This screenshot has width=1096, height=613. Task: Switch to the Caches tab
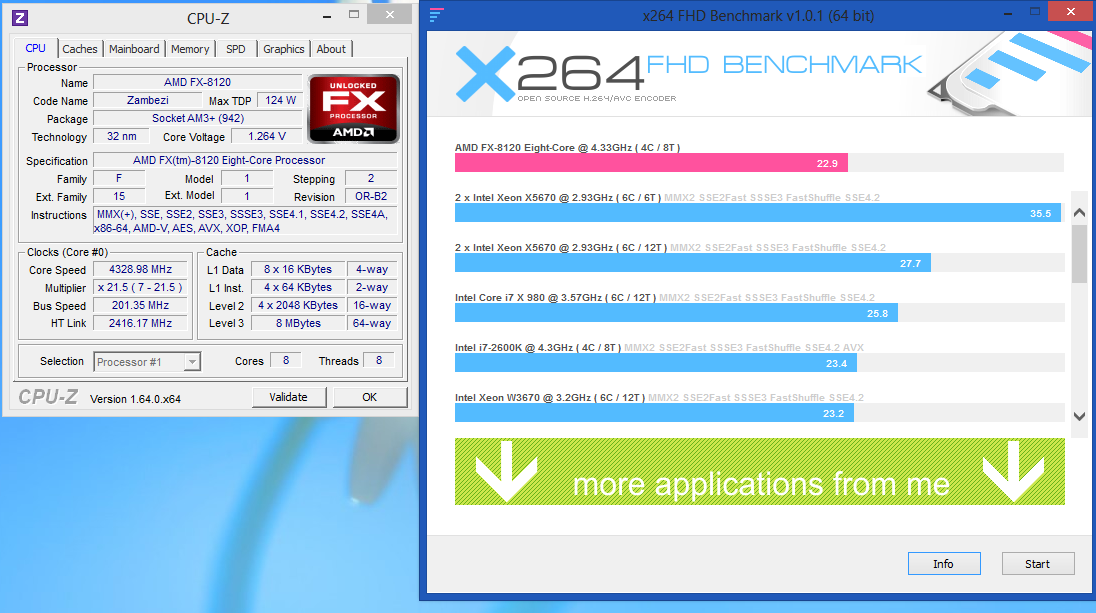[80, 49]
